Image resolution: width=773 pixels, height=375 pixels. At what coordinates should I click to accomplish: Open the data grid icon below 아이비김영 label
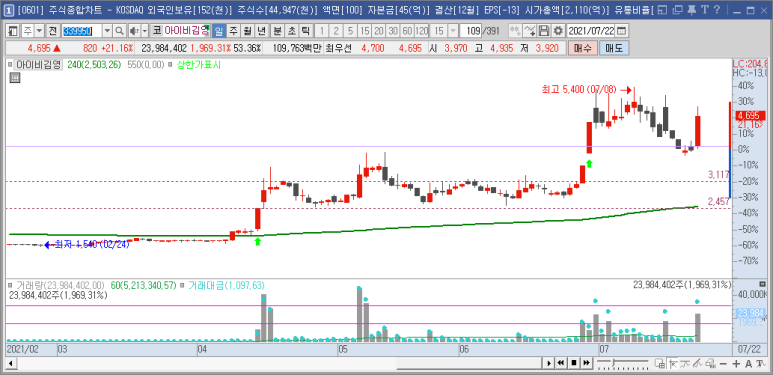(x=14, y=77)
